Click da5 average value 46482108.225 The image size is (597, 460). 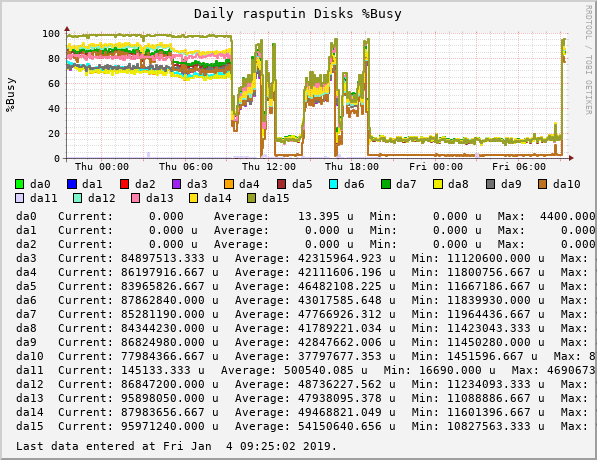[x=340, y=286]
